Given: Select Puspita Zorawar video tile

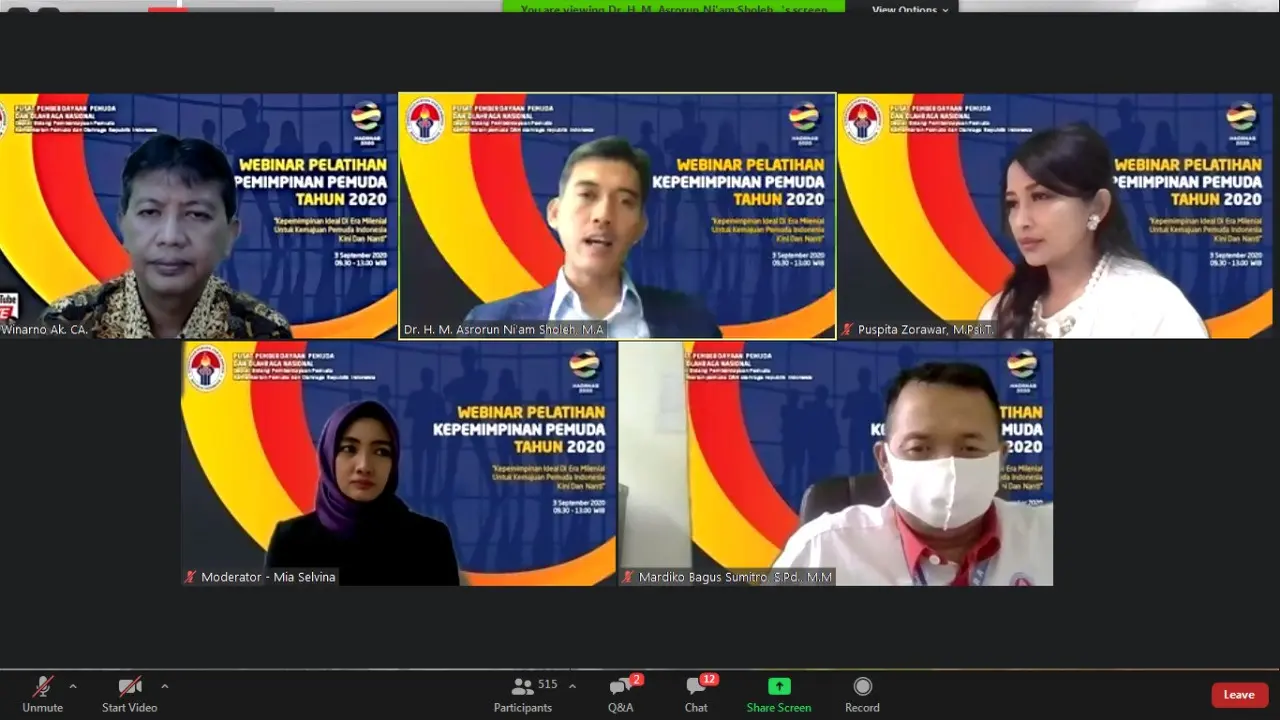Looking at the screenshot, I should pyautogui.click(x=1055, y=216).
